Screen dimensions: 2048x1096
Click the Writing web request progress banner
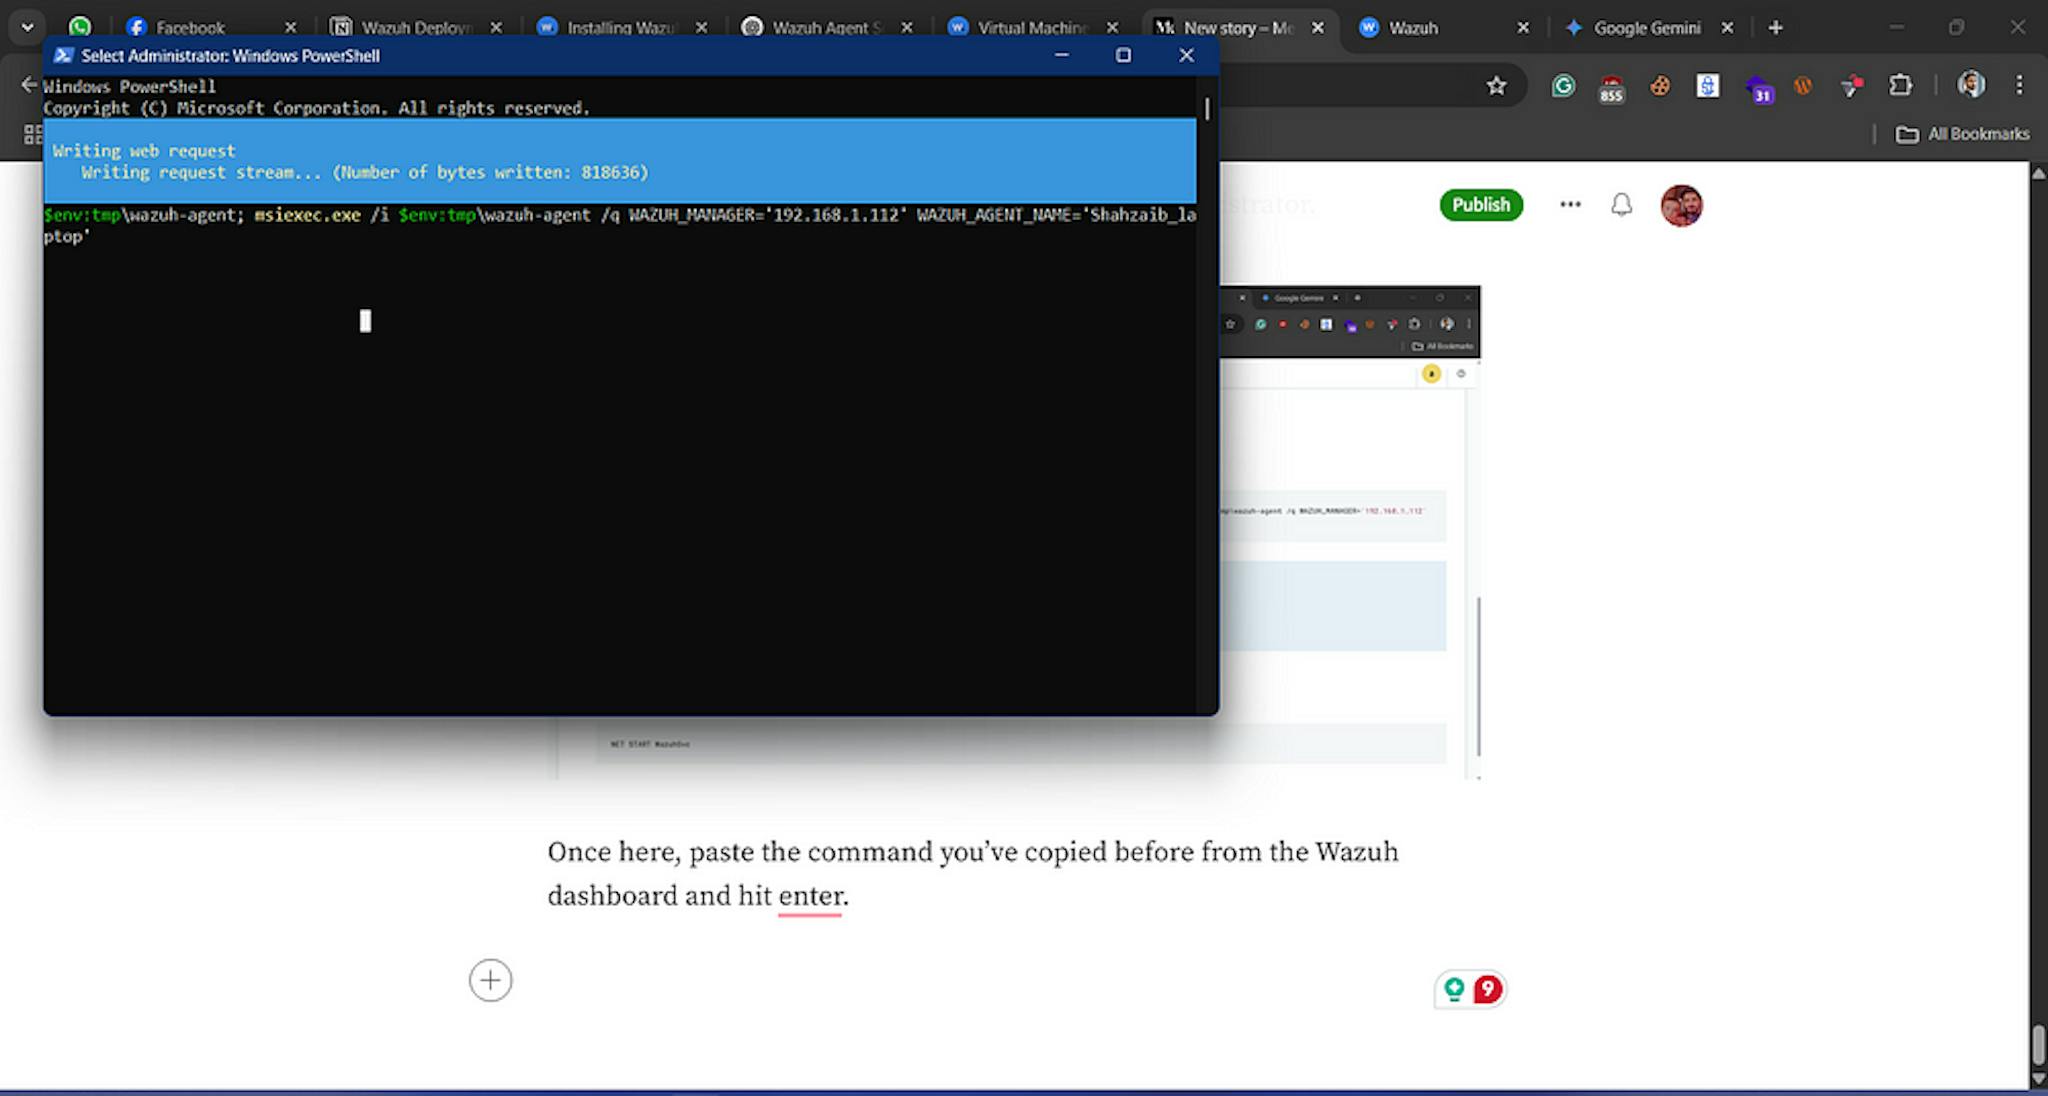coord(620,161)
